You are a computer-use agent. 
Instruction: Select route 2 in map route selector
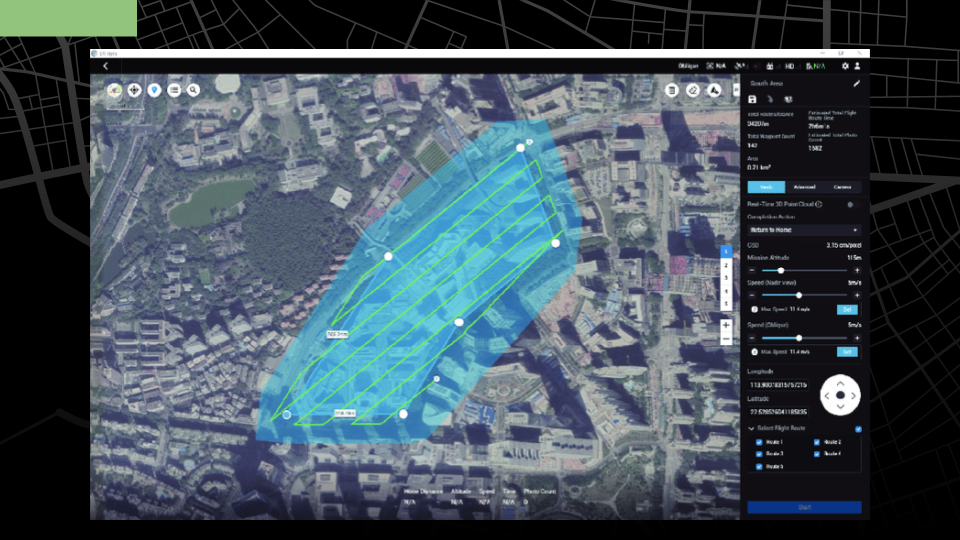[x=726, y=265]
